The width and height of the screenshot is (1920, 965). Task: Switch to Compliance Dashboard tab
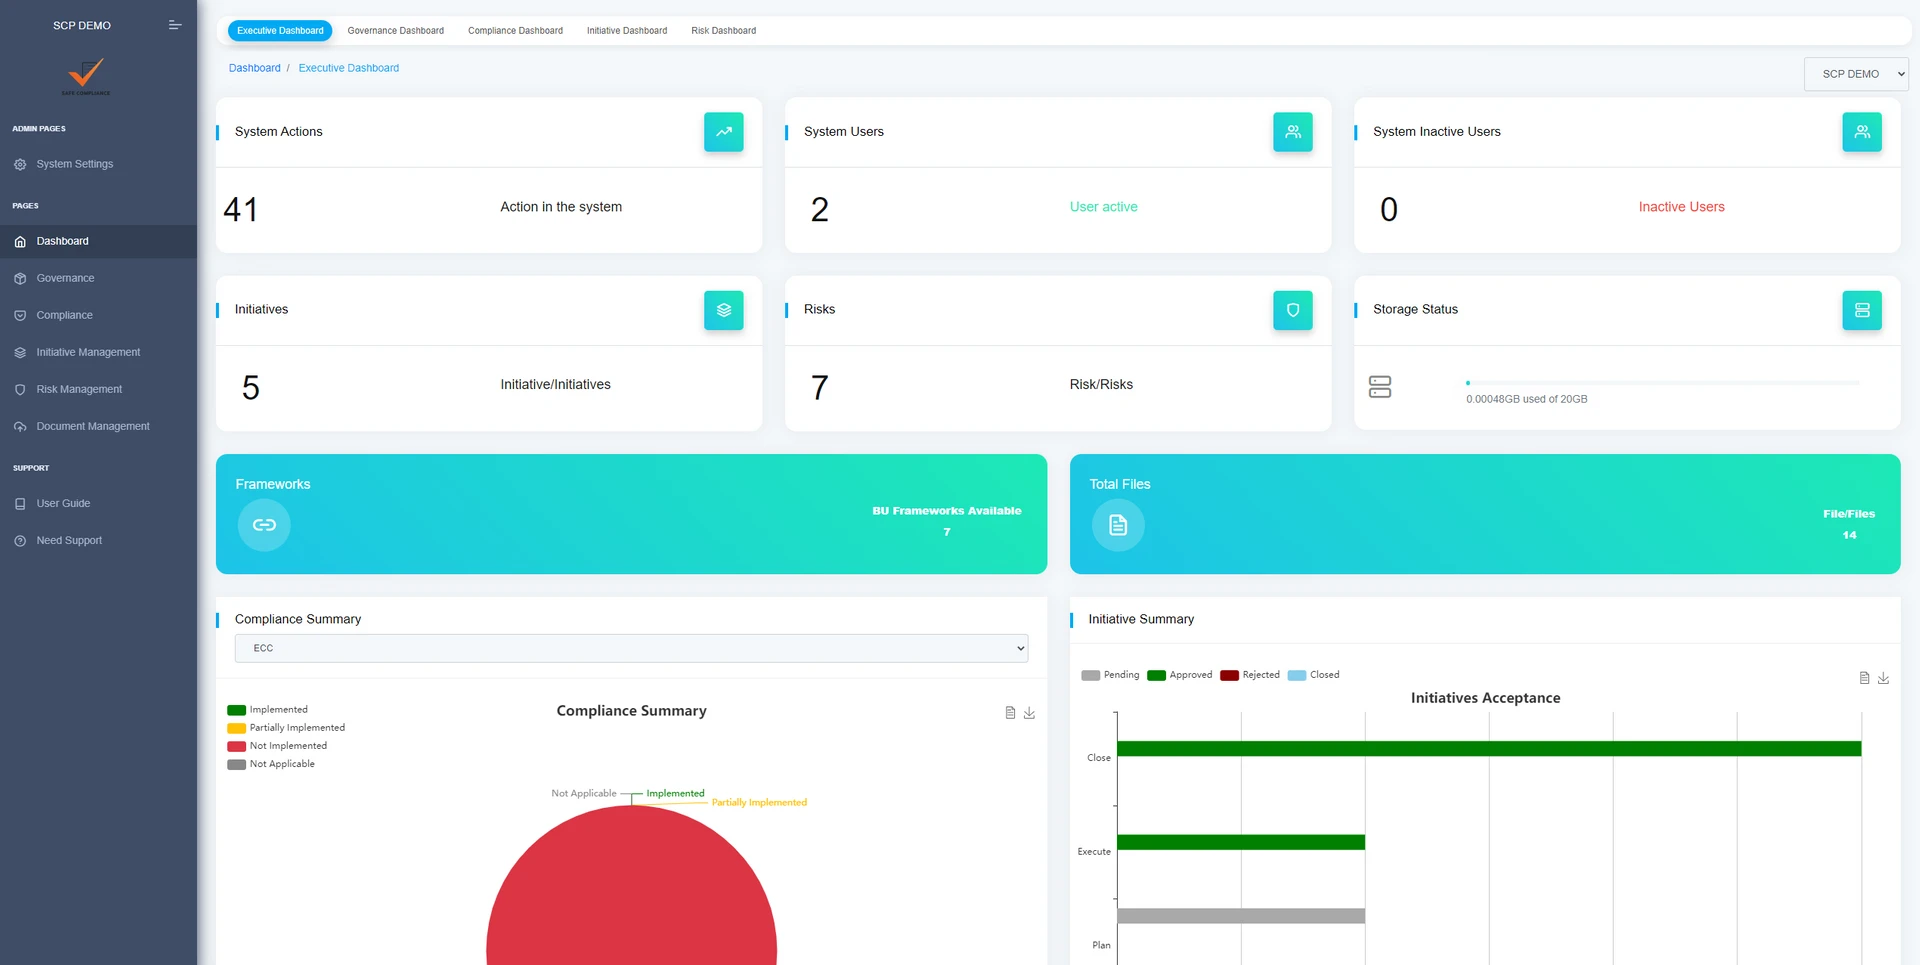coord(515,31)
